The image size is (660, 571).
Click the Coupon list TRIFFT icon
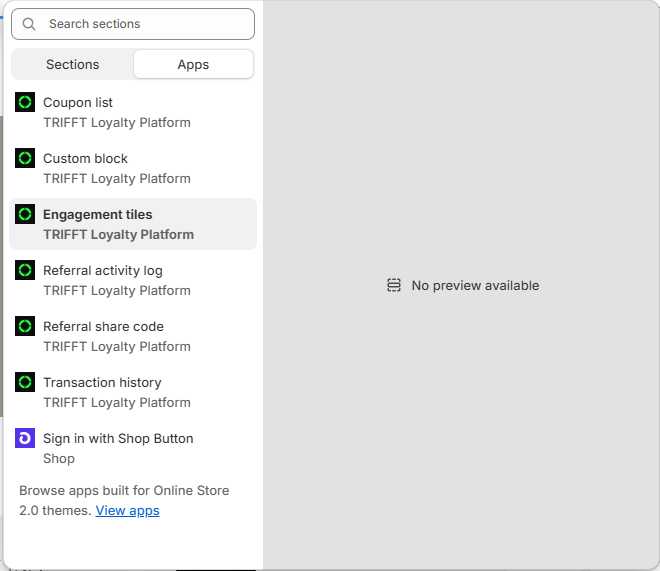point(25,102)
